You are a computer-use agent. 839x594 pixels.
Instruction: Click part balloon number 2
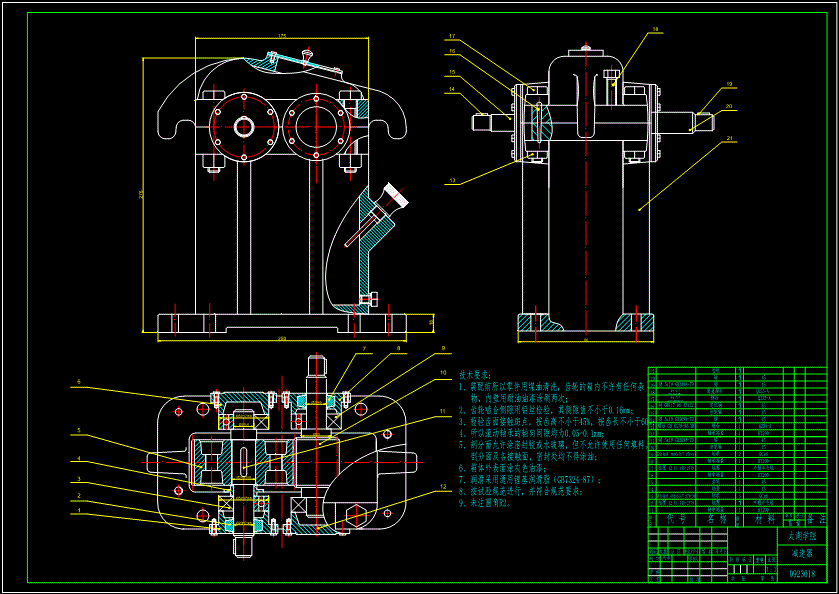[x=79, y=496]
